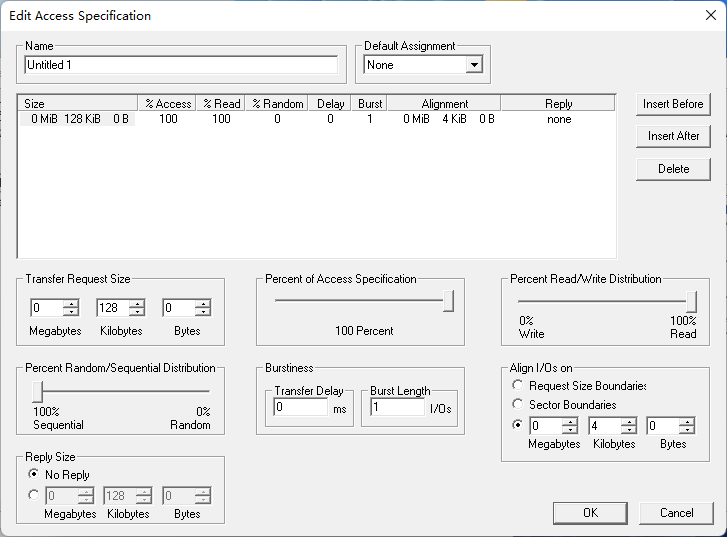Increase the Transfer Request Size Bytes spinner

point(203,304)
